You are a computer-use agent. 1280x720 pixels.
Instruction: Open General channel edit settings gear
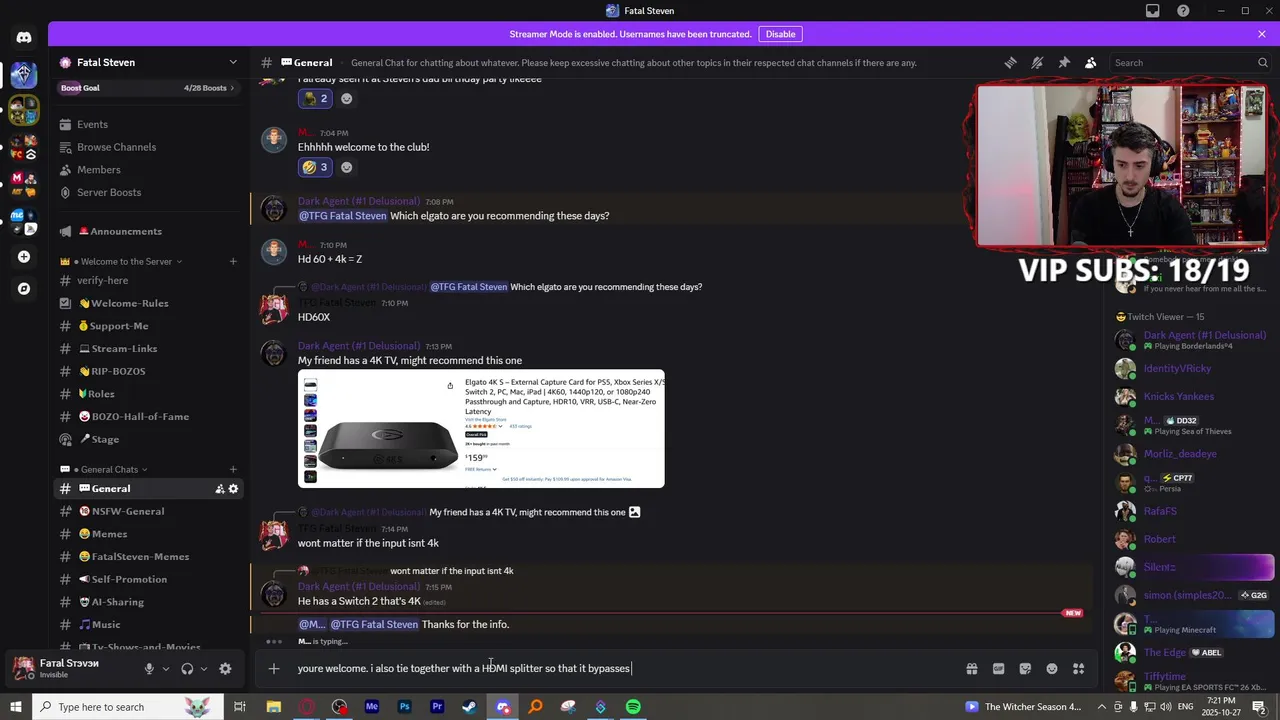point(233,489)
